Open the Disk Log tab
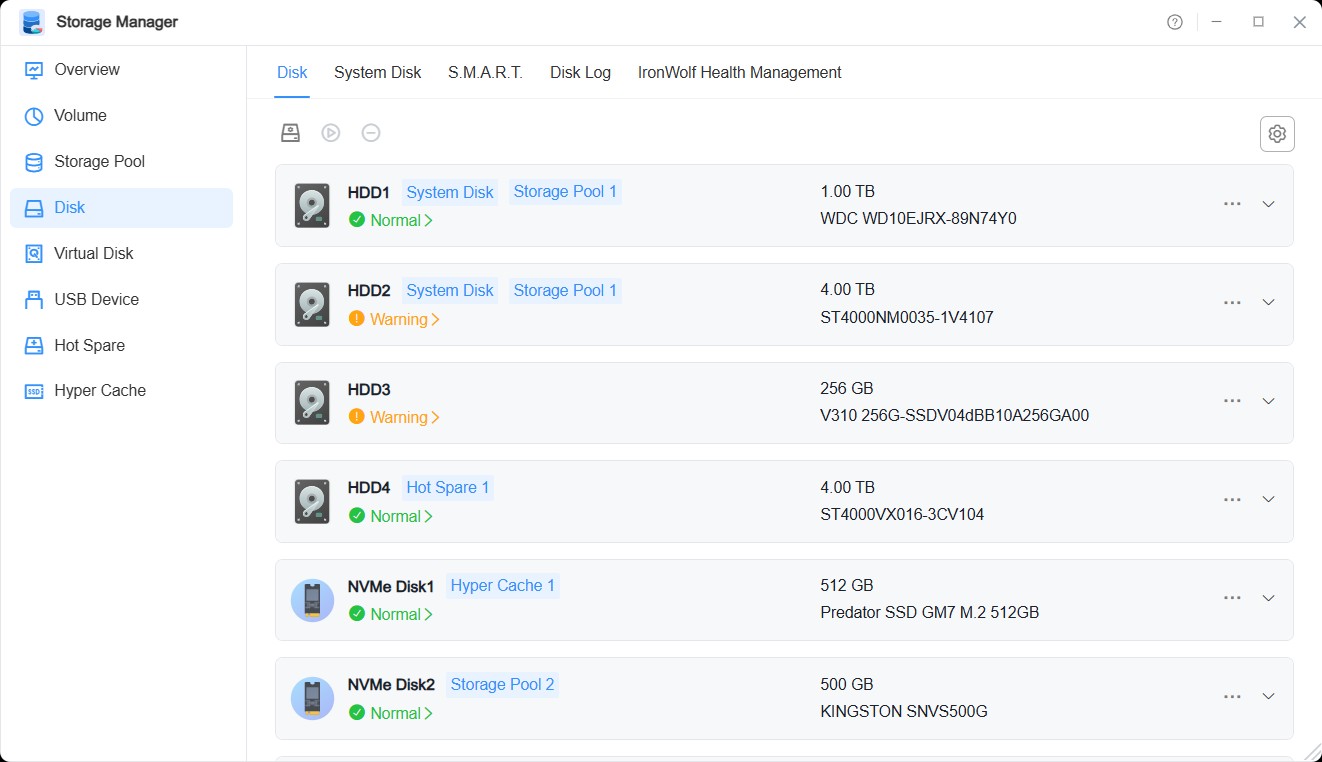The width and height of the screenshot is (1322, 762). (x=580, y=72)
